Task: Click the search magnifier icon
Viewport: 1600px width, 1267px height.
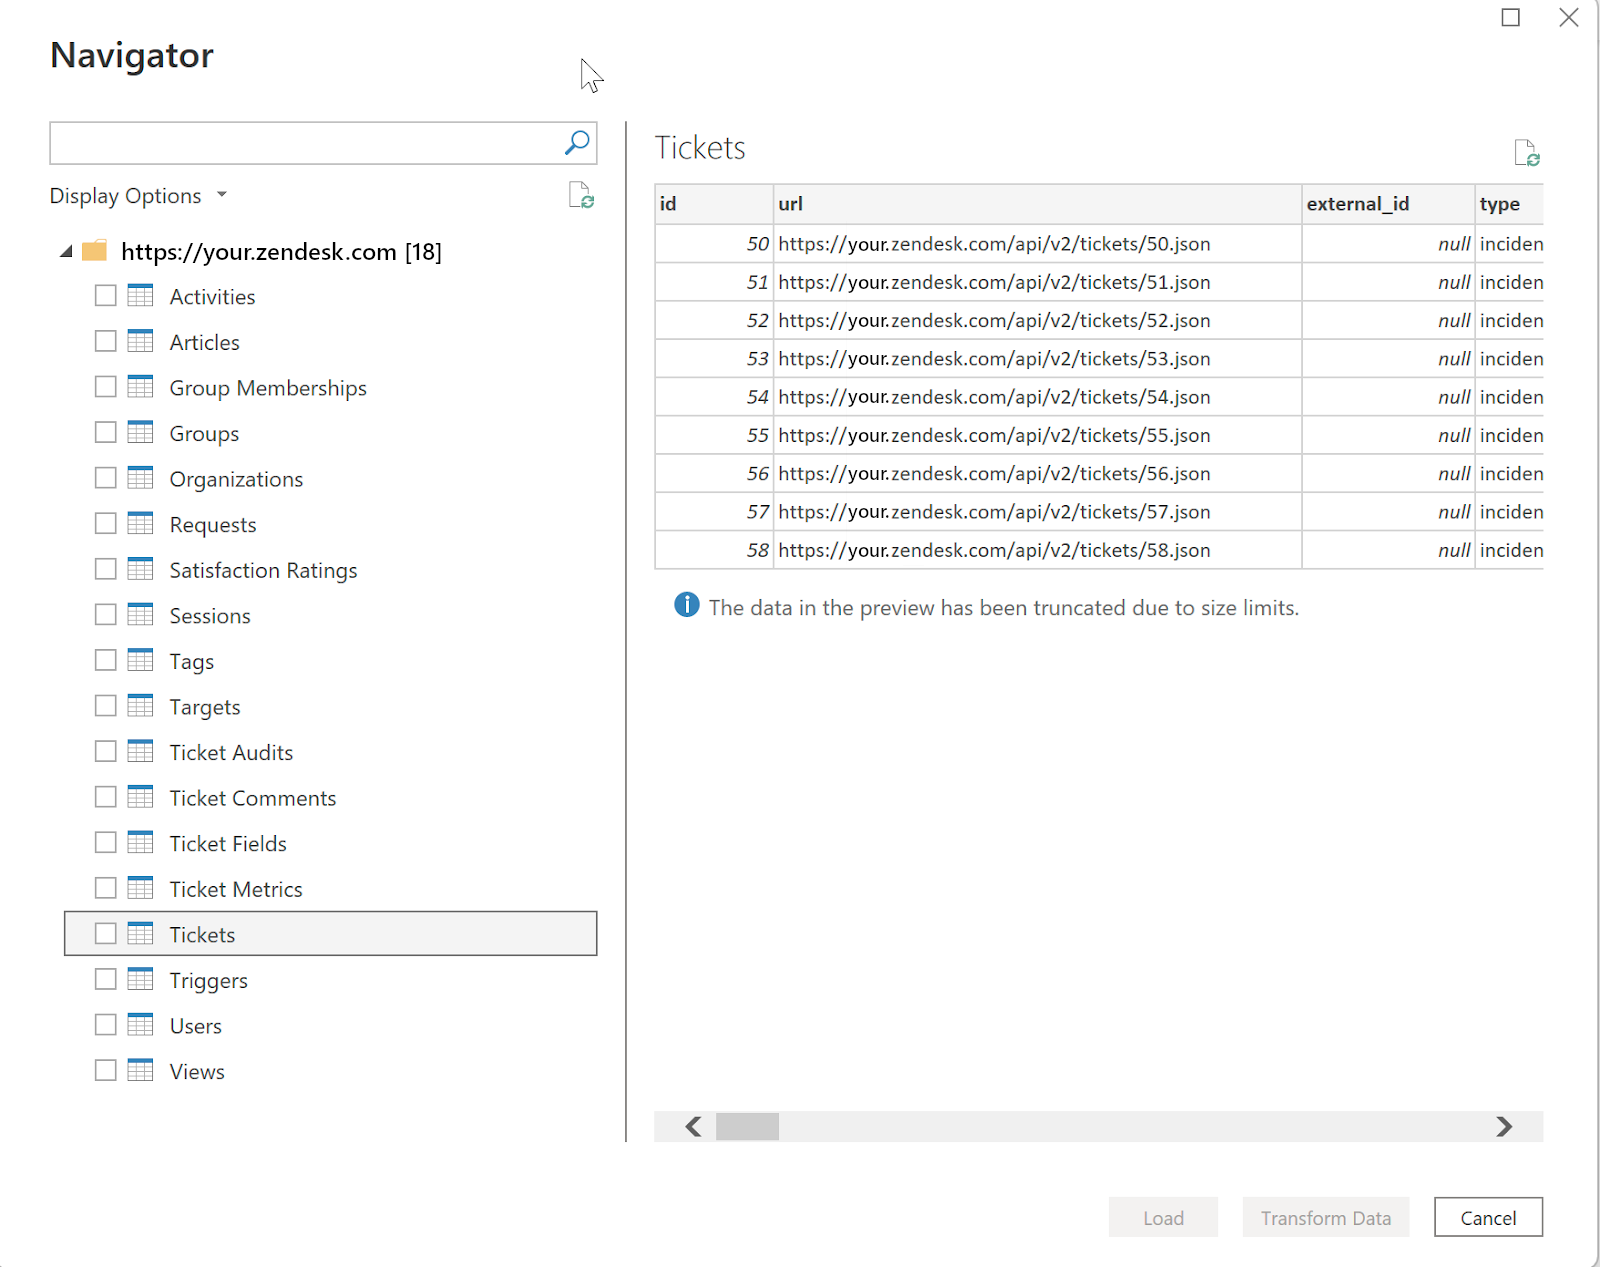Action: (576, 143)
